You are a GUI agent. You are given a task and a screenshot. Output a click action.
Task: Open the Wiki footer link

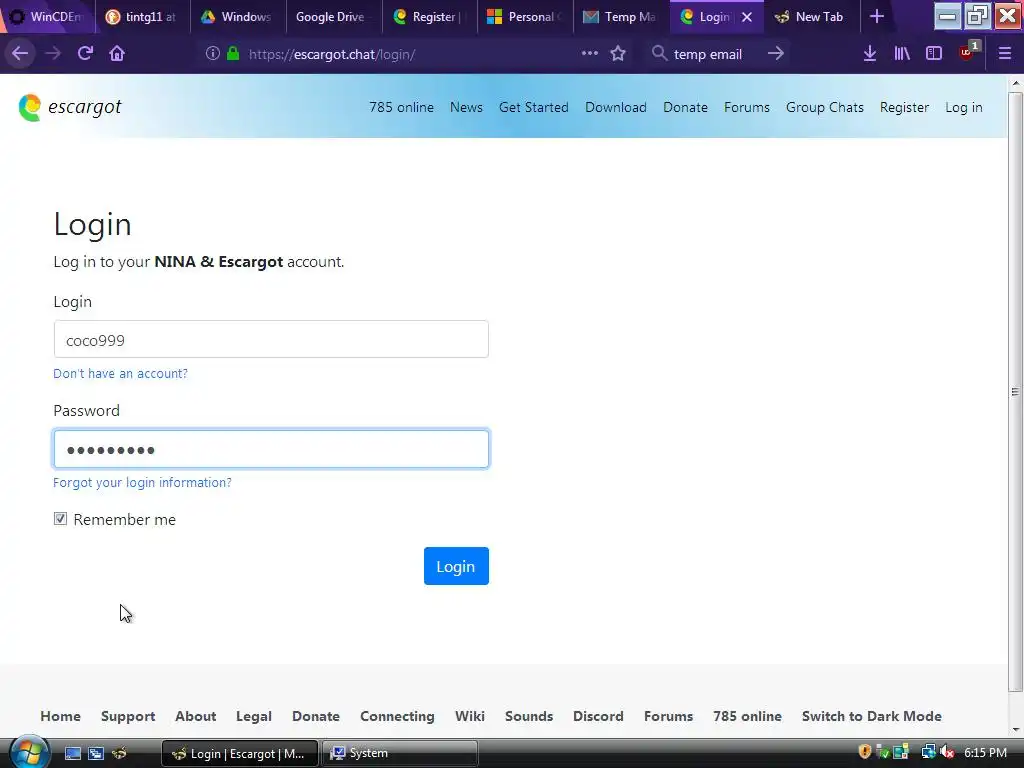pos(470,716)
